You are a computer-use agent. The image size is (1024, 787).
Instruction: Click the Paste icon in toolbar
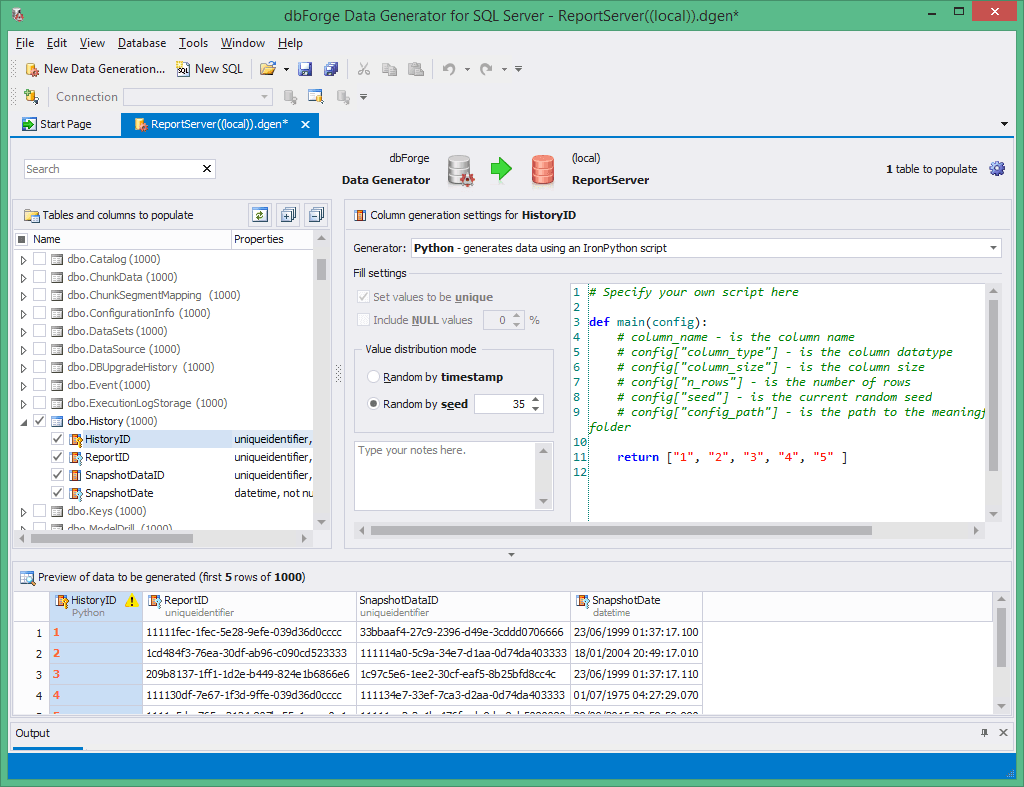416,69
